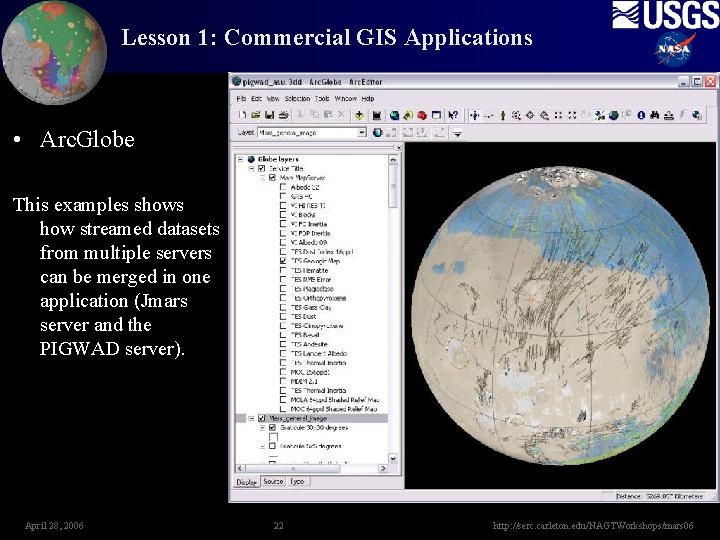Click the Print icon in toolbar
The image size is (720, 540).
point(284,115)
